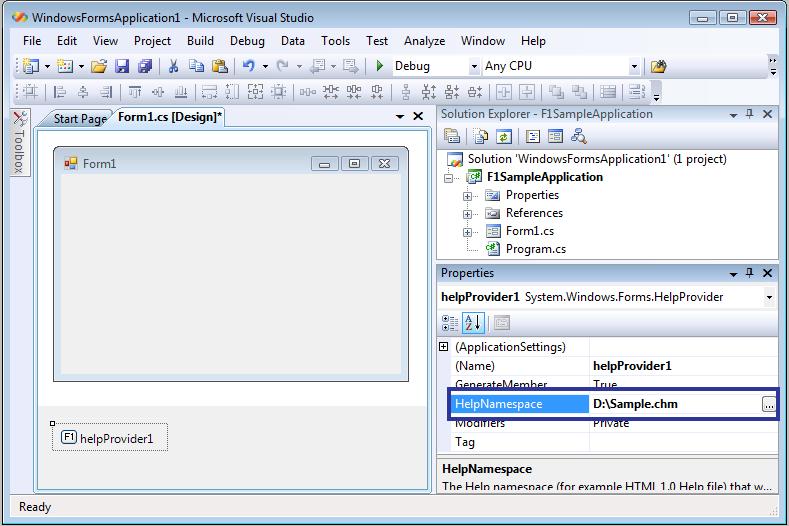Click the Paste toolbar icon
The width and height of the screenshot is (789, 526).
[219, 66]
